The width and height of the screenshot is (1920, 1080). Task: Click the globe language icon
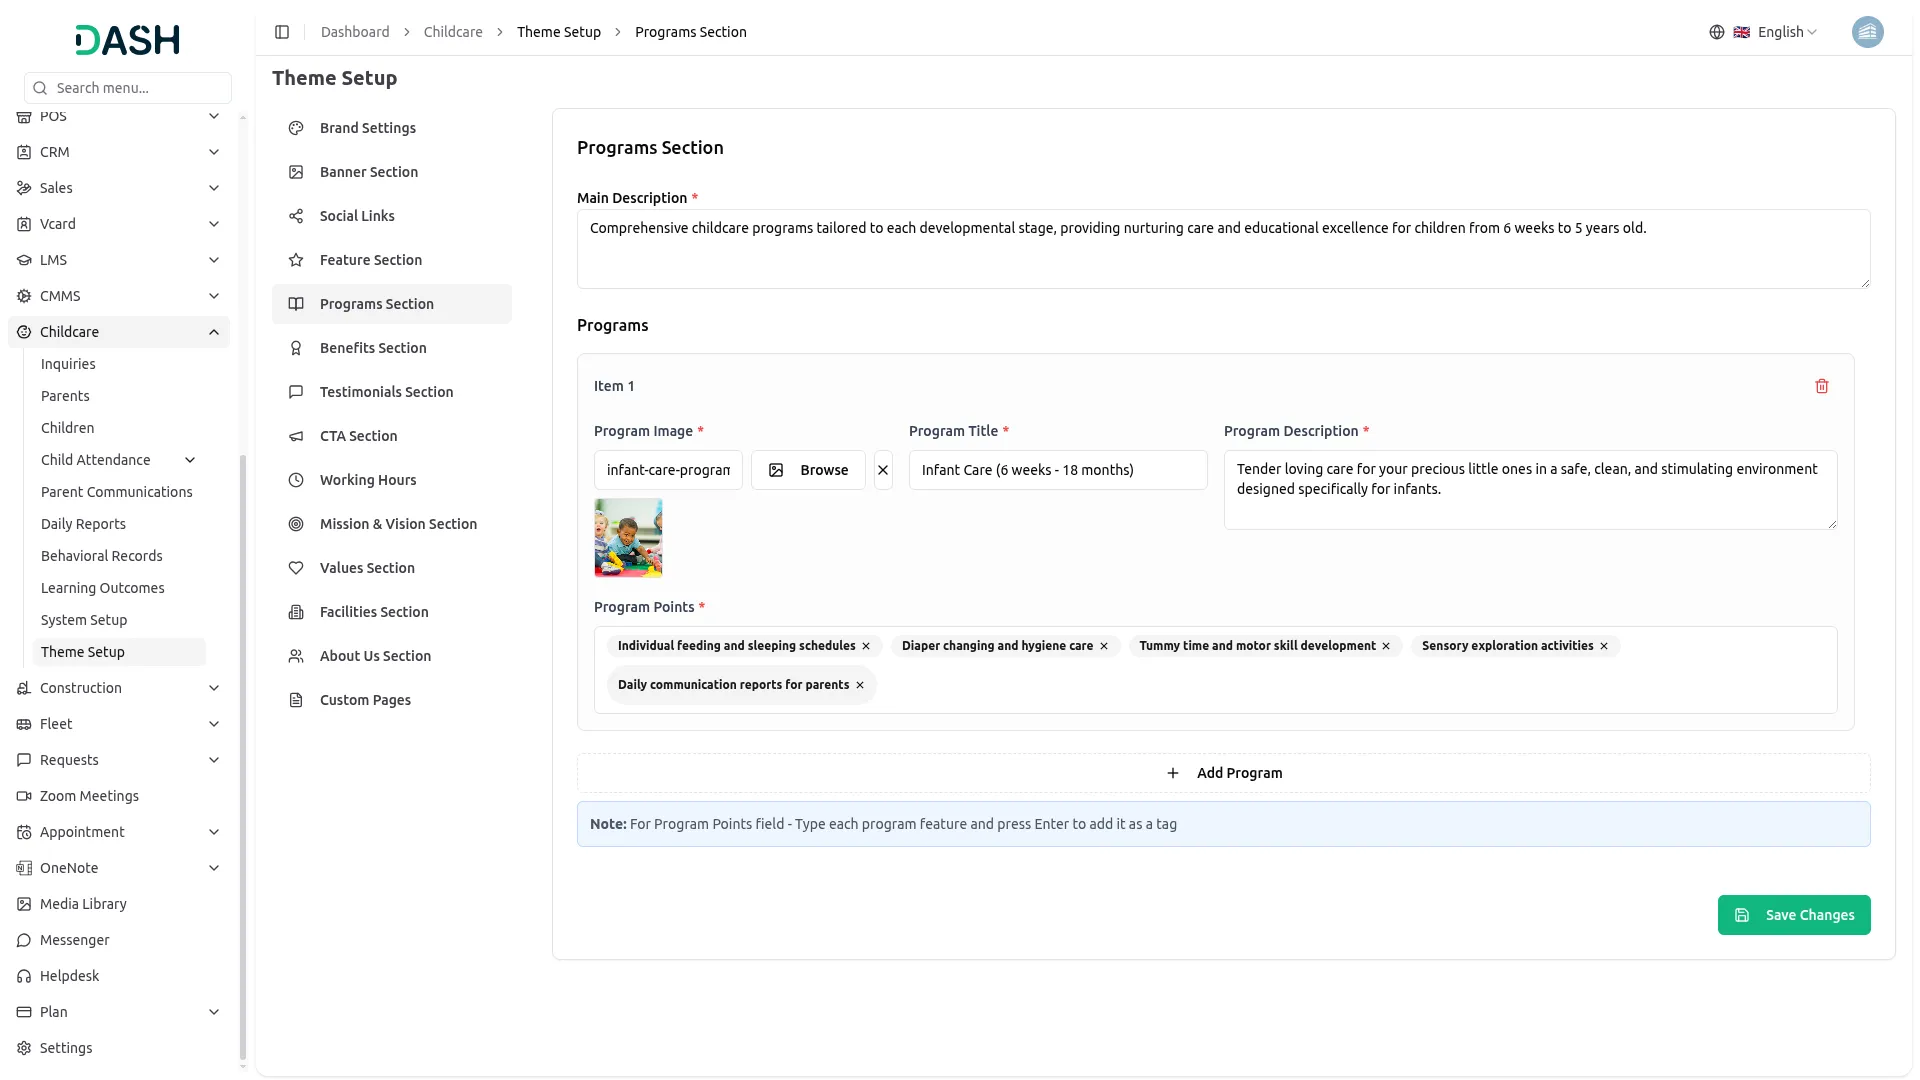coord(1716,32)
